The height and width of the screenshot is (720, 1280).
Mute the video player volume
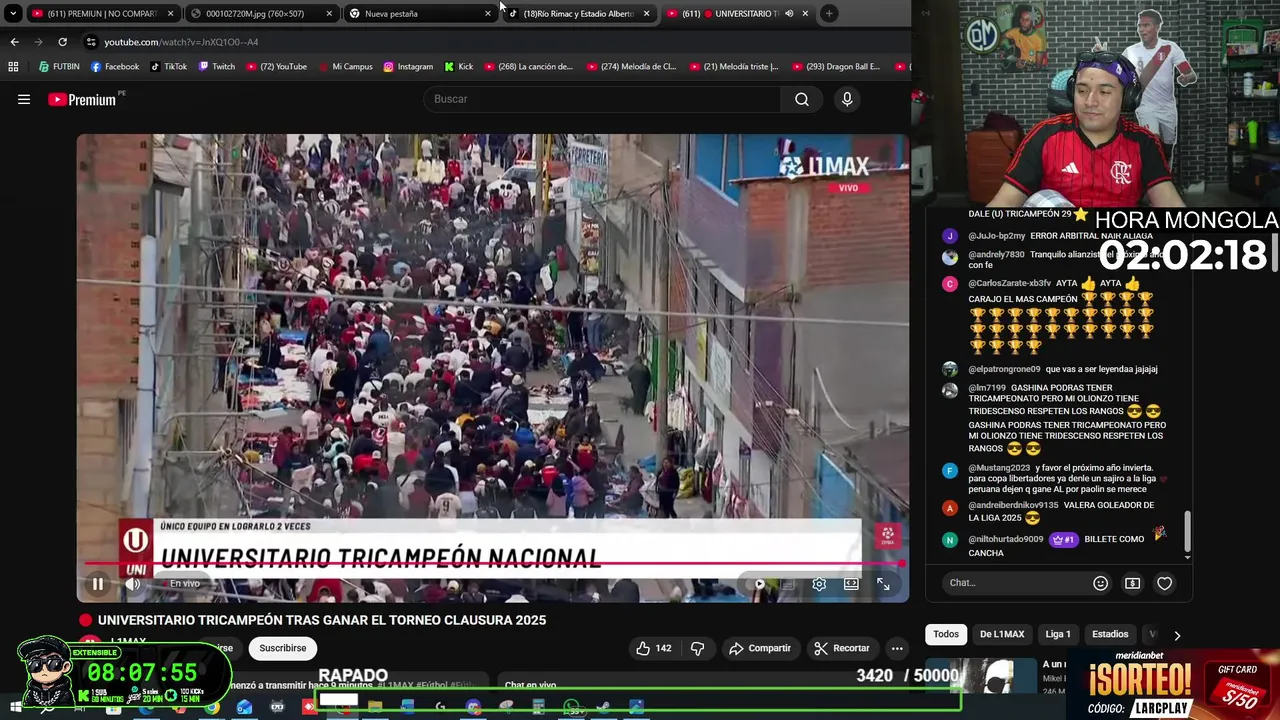coord(132,584)
